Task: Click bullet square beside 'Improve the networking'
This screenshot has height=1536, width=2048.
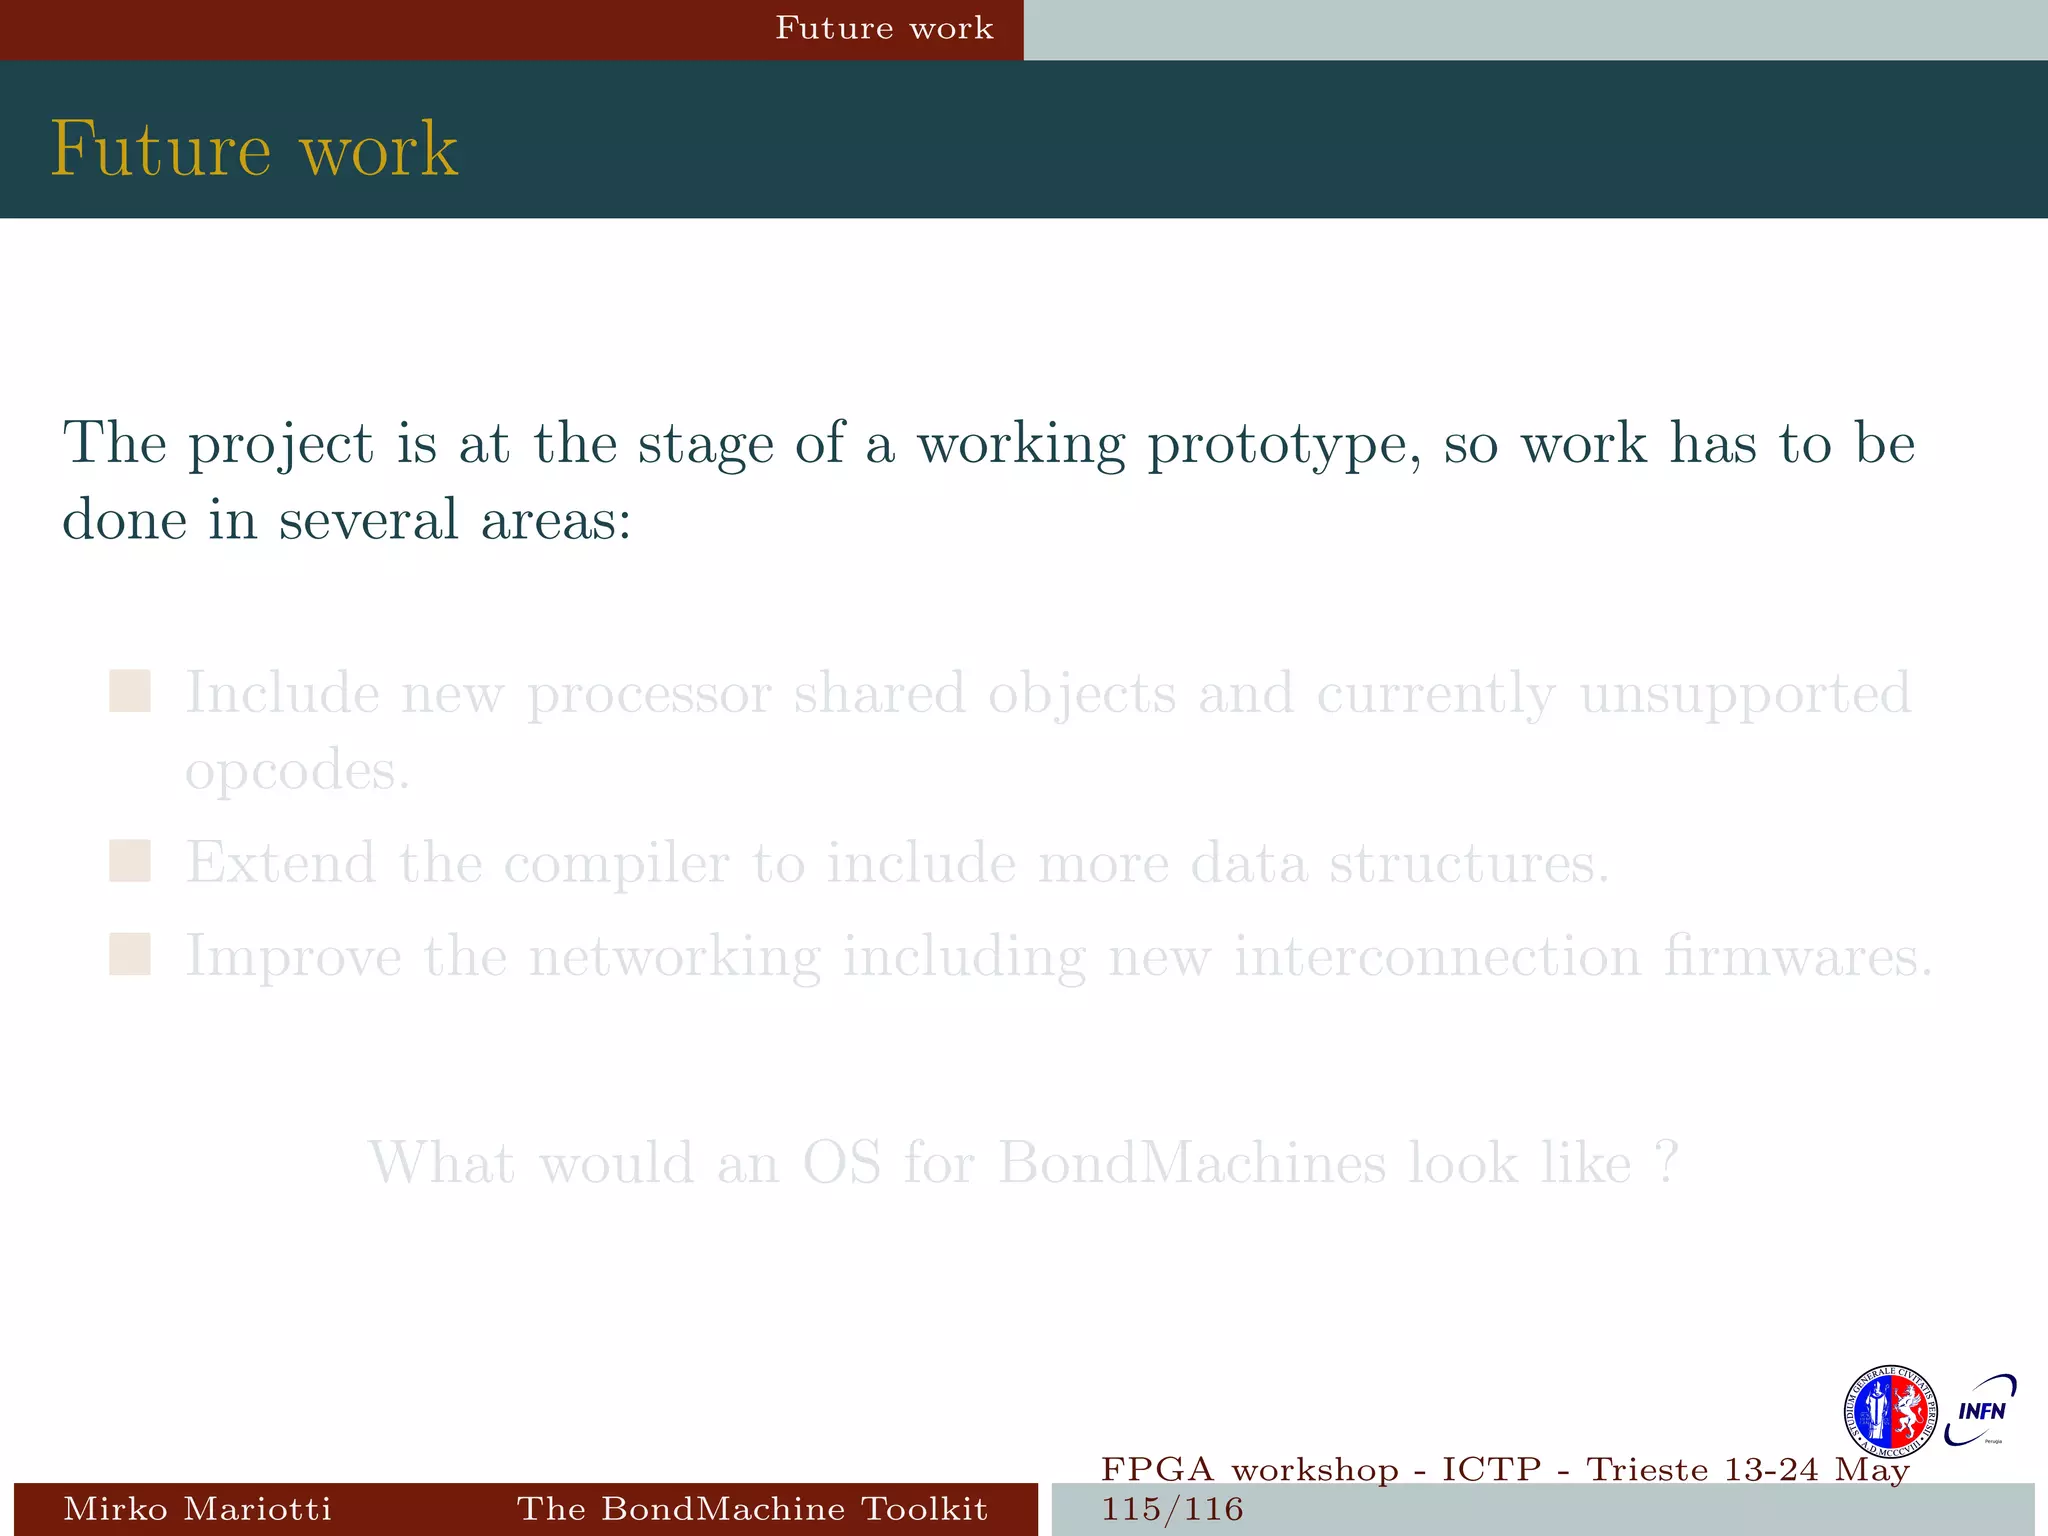Action: click(130, 954)
